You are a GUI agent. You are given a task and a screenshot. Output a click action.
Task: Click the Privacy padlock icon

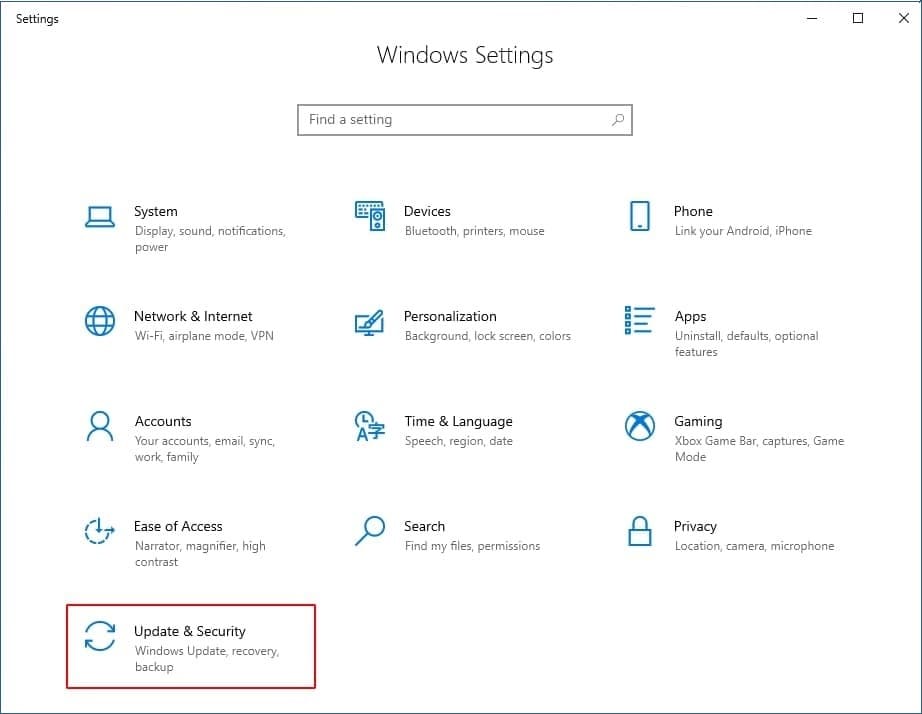pos(640,531)
